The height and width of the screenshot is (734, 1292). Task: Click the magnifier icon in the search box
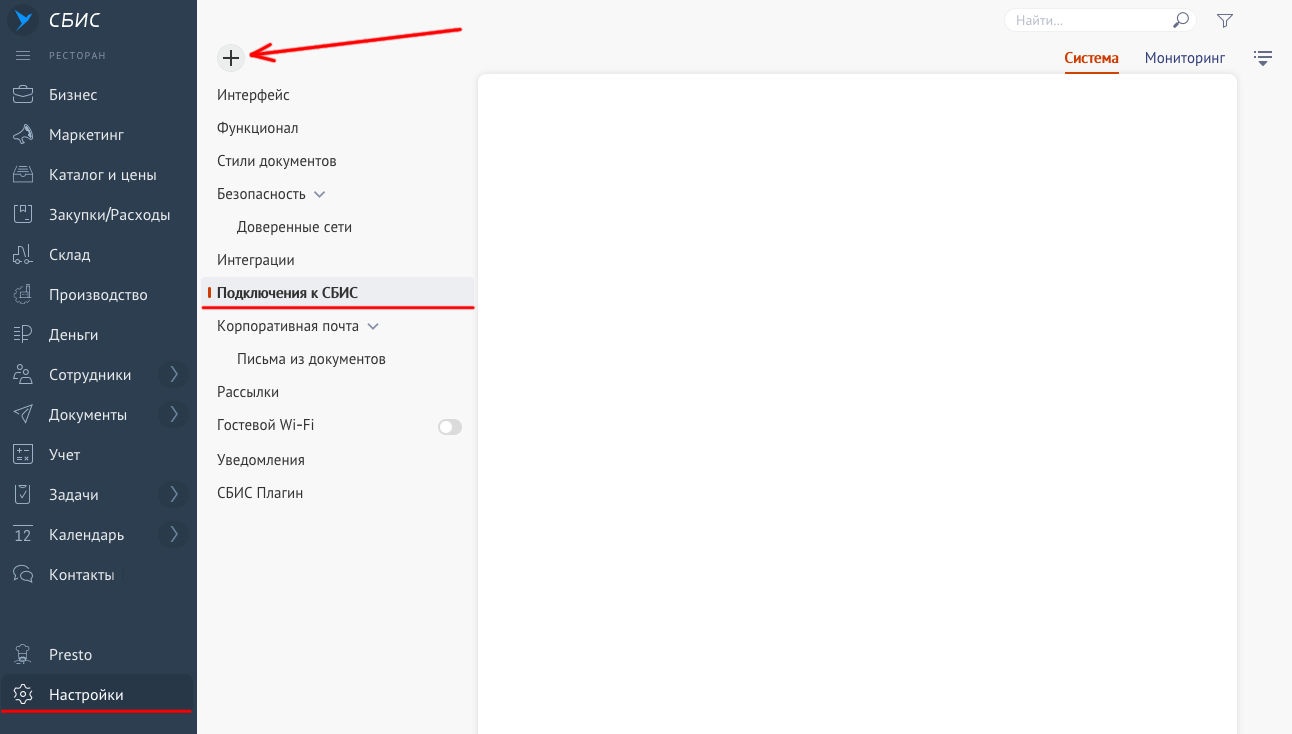[x=1181, y=20]
